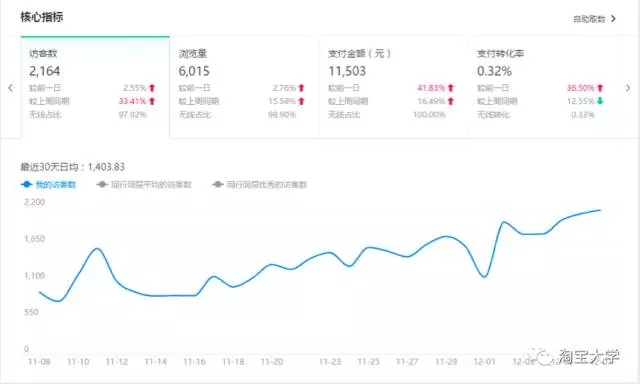This screenshot has height=384, width=640.
Task: Click the red up arrow beside 2.76%
Action: click(x=302, y=88)
